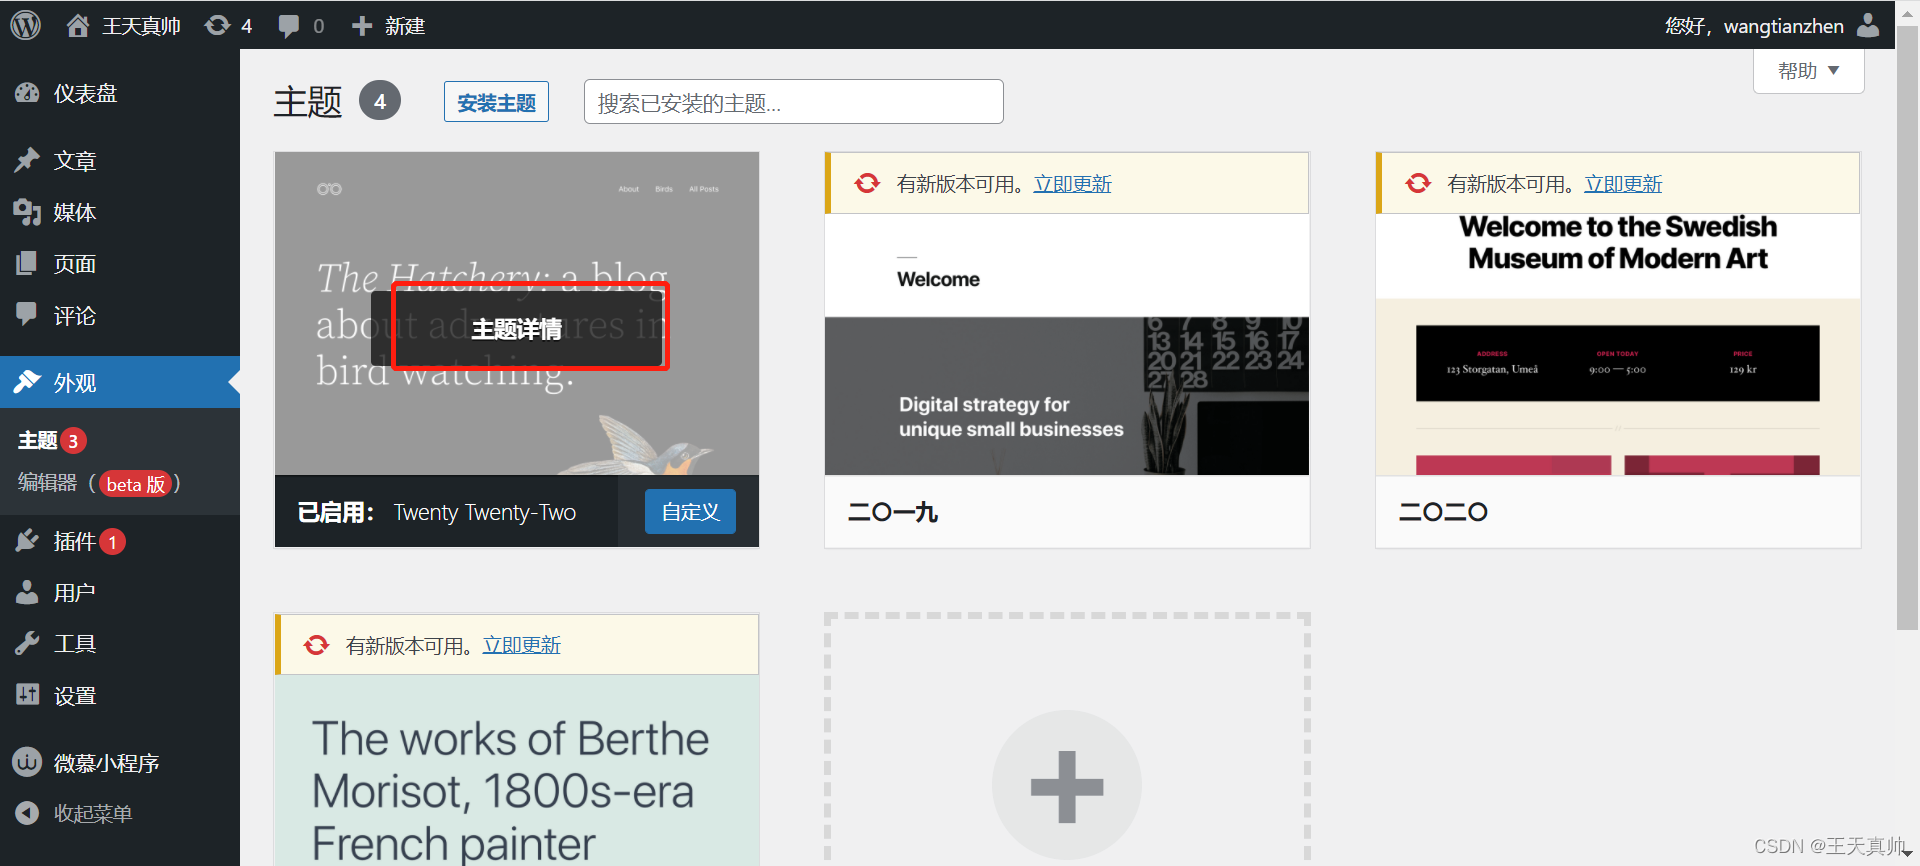
Task: Visit site via the house icon
Action: click(78, 25)
